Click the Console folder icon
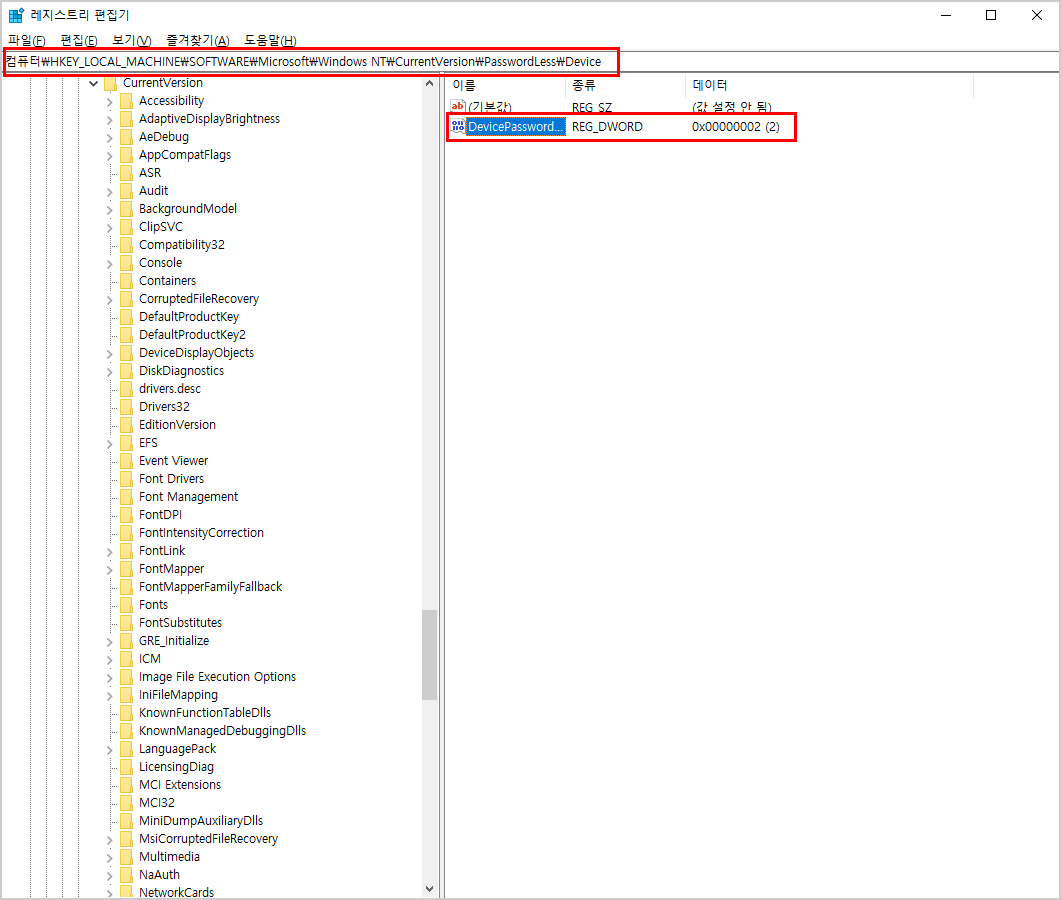The image size is (1061, 900). (127, 263)
